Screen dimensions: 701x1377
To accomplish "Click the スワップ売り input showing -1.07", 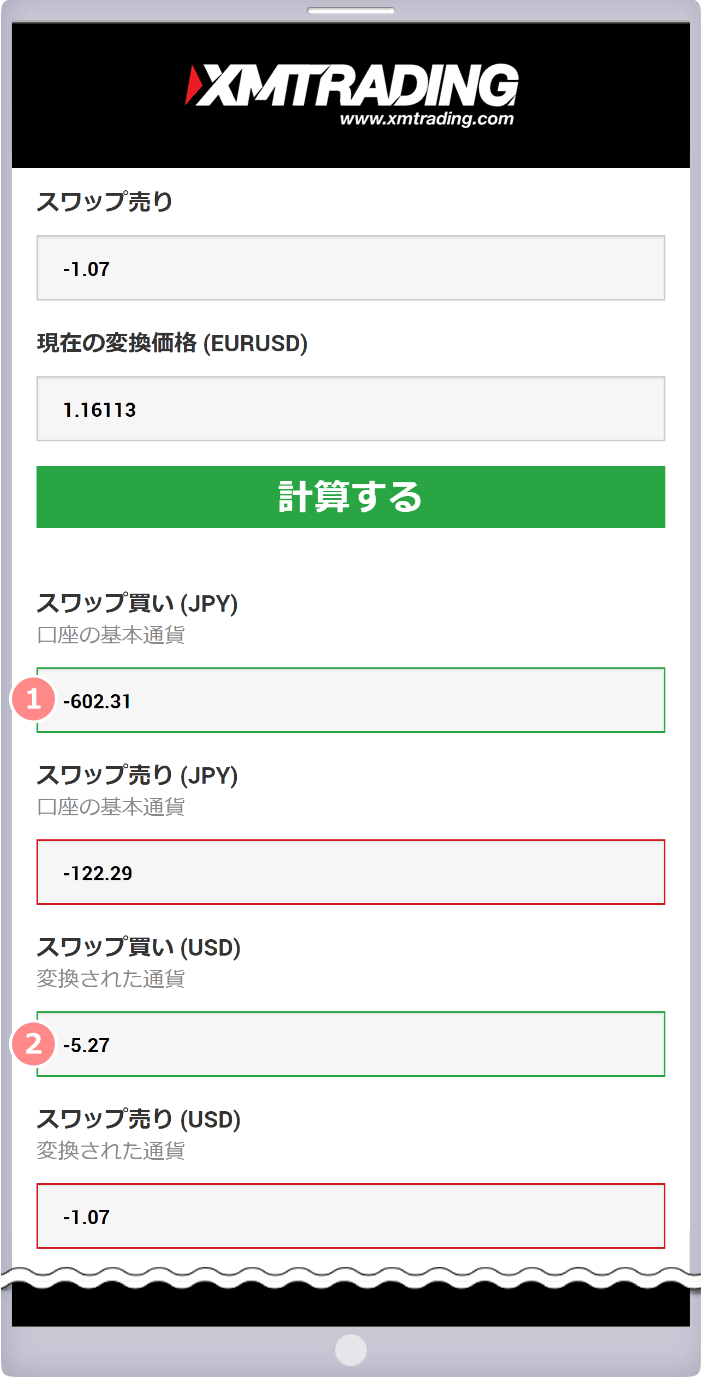I will click(350, 267).
